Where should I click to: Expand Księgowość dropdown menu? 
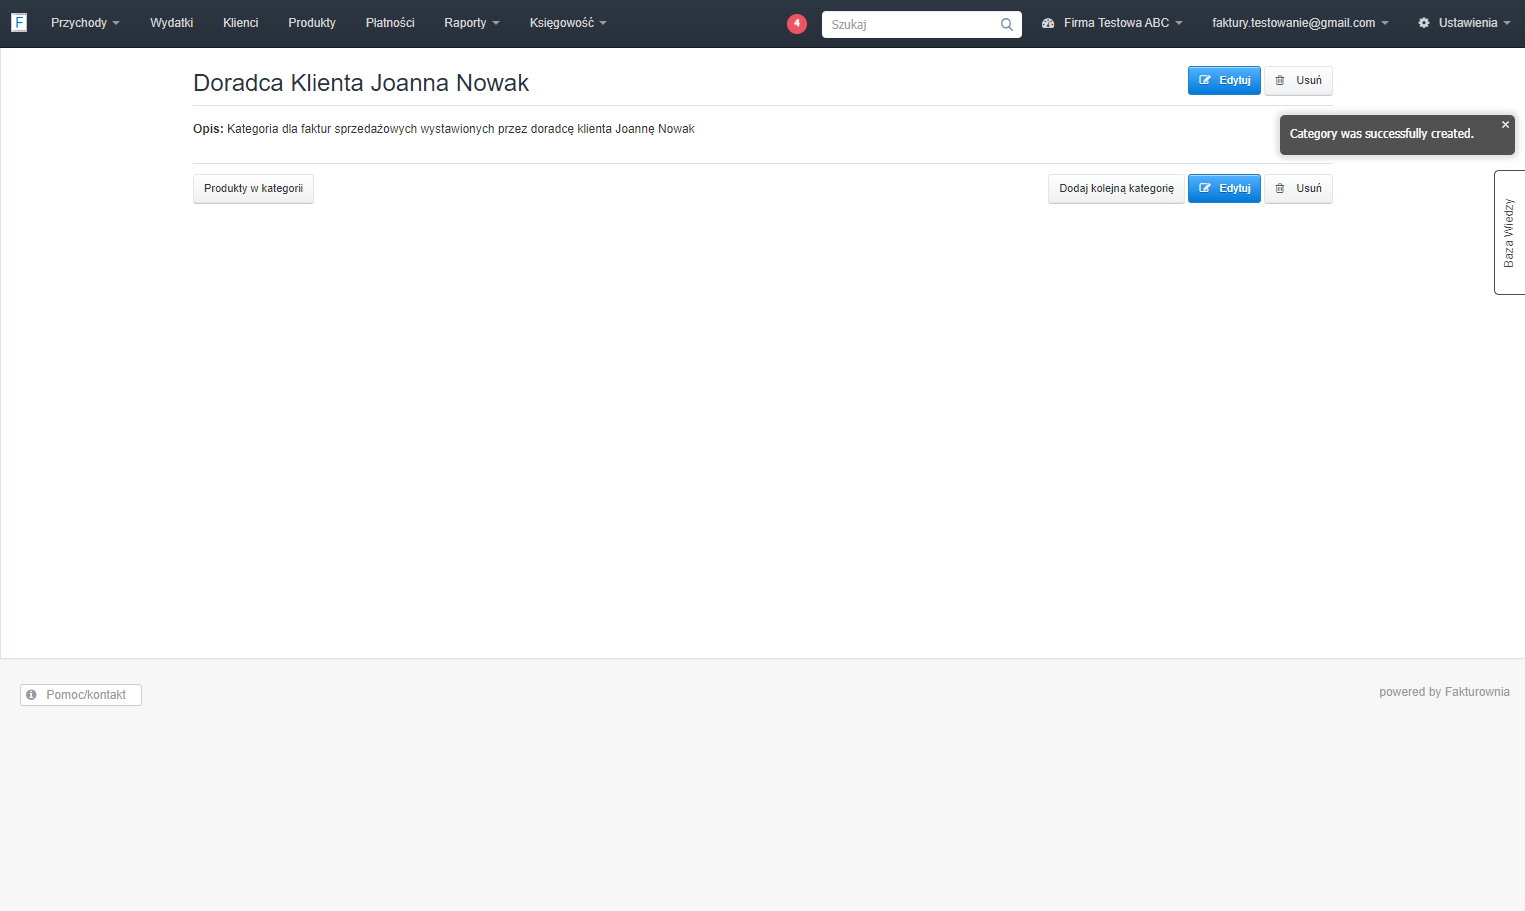click(568, 23)
